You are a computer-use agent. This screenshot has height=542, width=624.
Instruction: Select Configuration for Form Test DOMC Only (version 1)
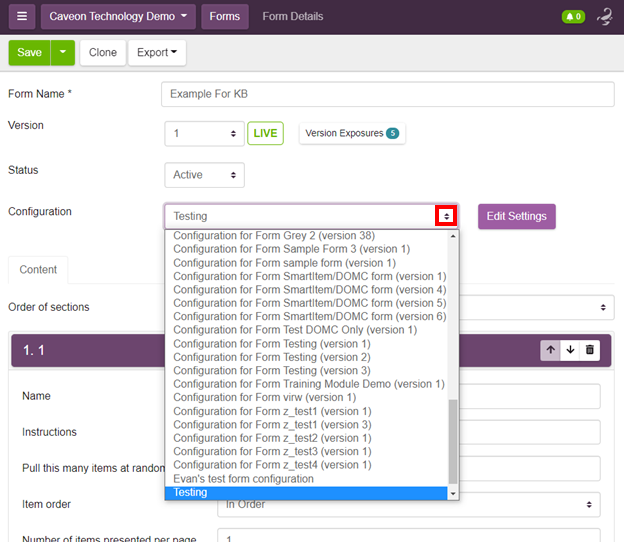coord(306,330)
